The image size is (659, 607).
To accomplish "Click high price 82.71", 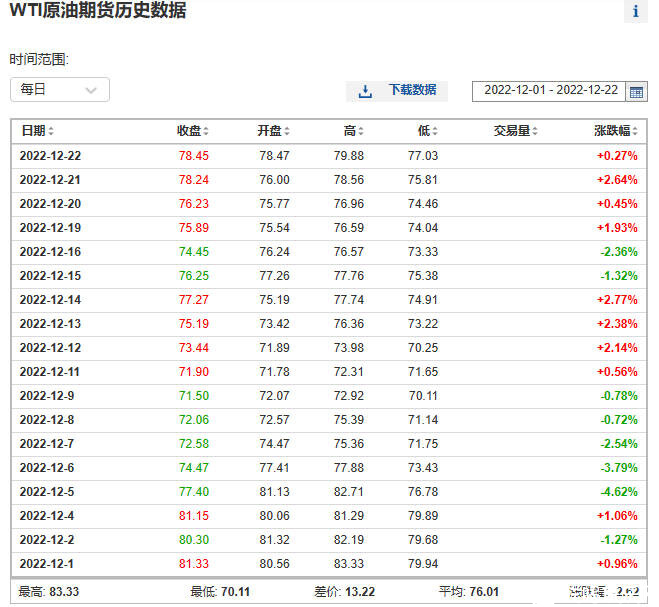I will (349, 491).
